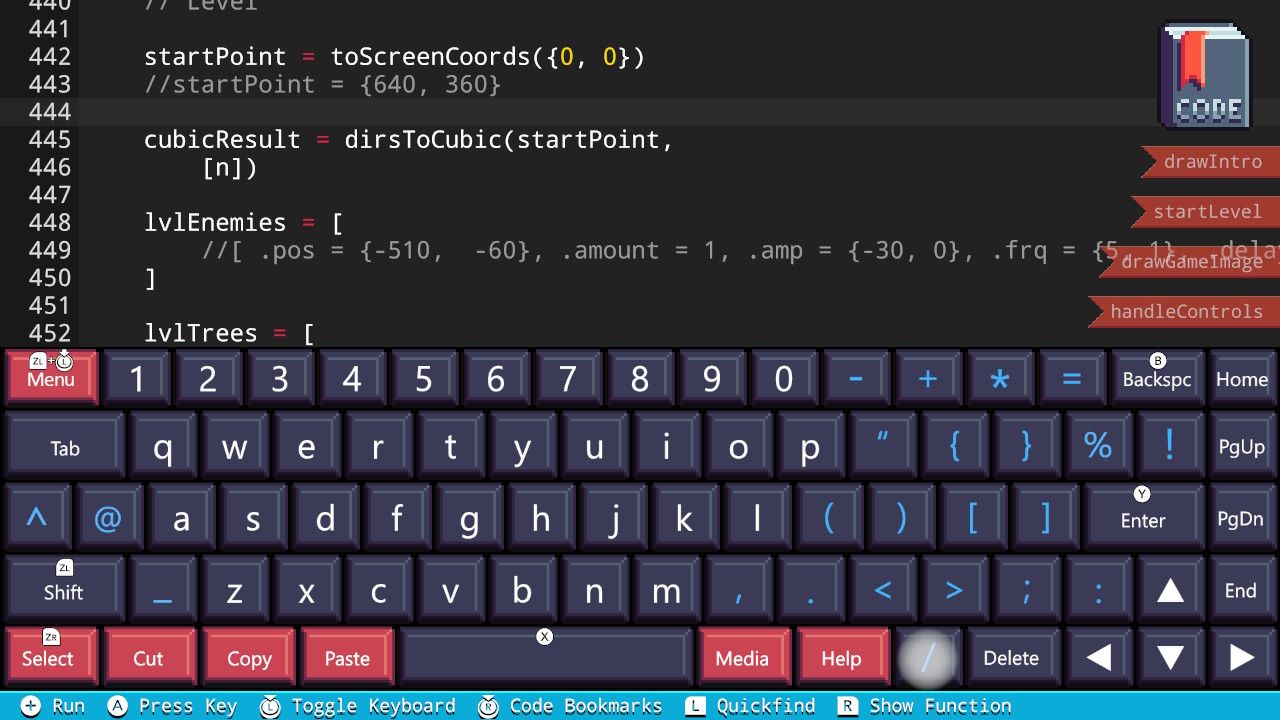
Task: Toggle Select mode on keyboard
Action: pyautogui.click(x=49, y=656)
